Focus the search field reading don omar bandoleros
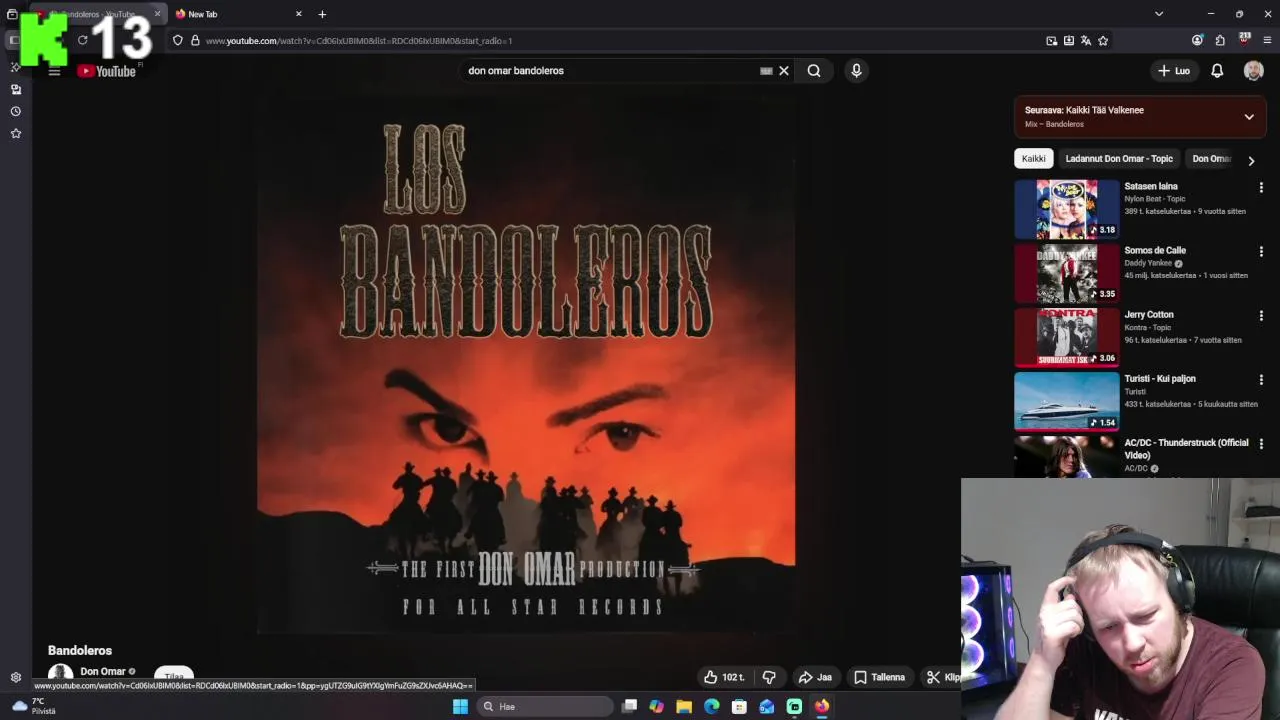This screenshot has width=1280, height=720. (610, 71)
